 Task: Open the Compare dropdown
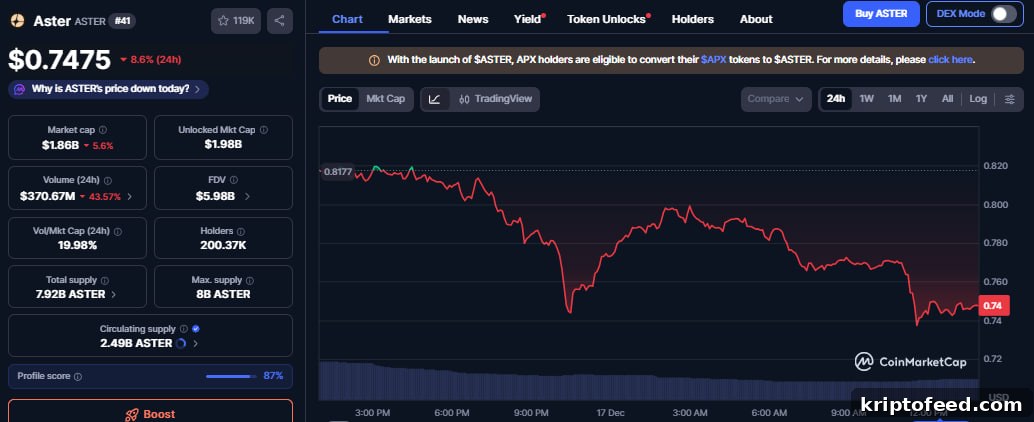776,99
